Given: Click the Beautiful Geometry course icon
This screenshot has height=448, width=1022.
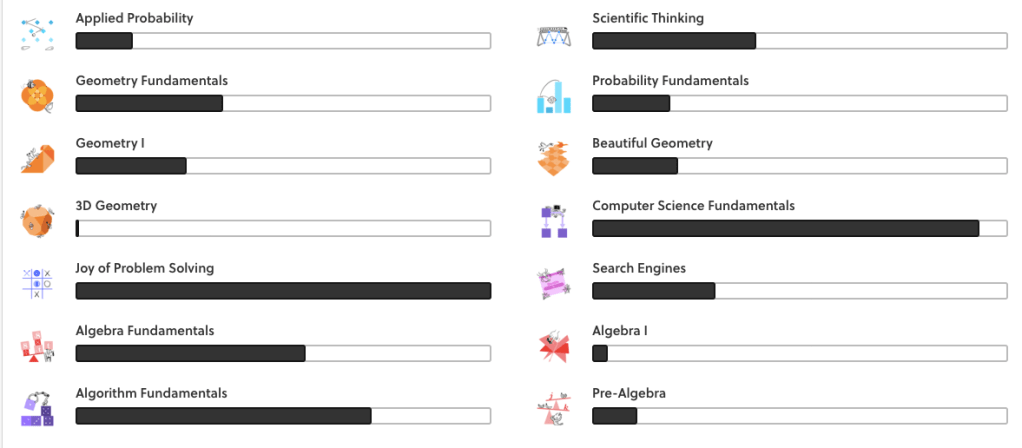Looking at the screenshot, I should click(553, 158).
